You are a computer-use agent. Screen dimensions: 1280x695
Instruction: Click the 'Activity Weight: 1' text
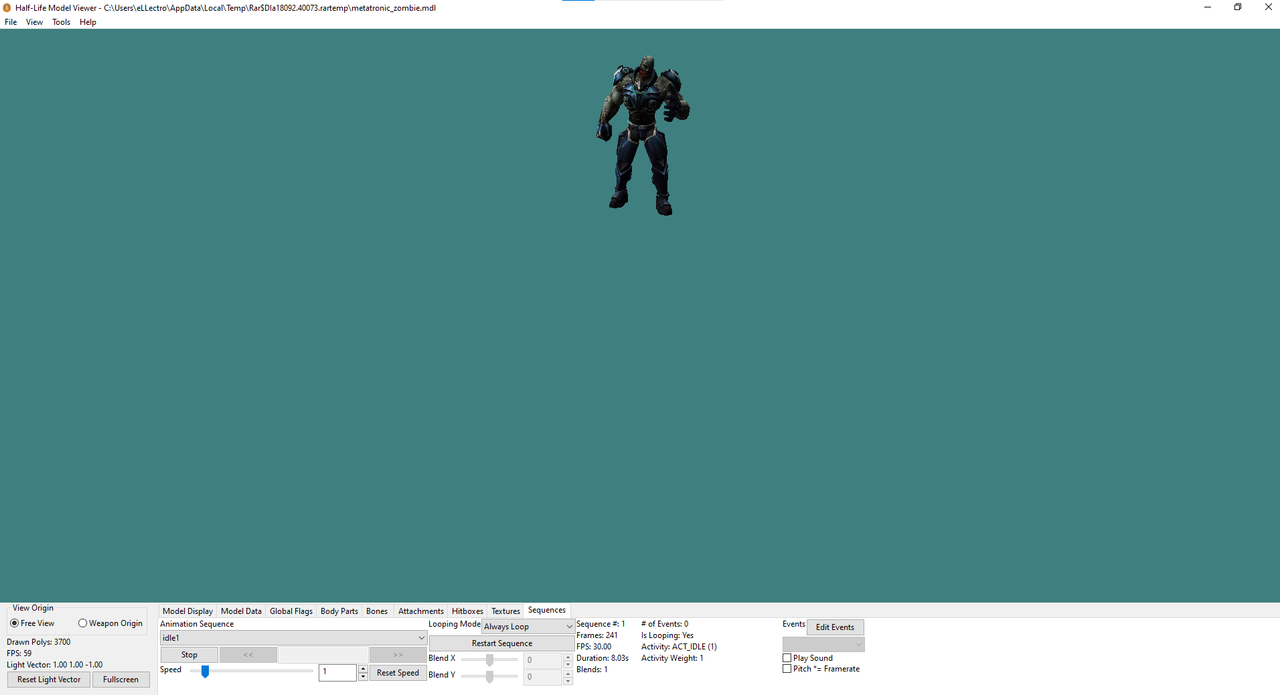point(672,658)
